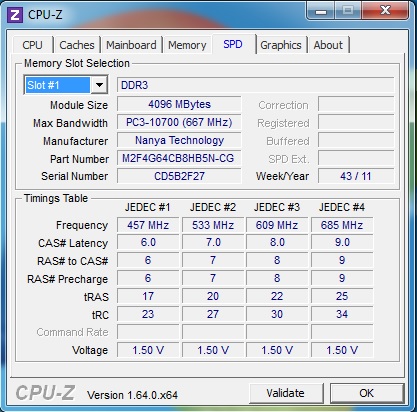Click the empty Registered field
Screen dimensions: 417x412
click(x=356, y=123)
